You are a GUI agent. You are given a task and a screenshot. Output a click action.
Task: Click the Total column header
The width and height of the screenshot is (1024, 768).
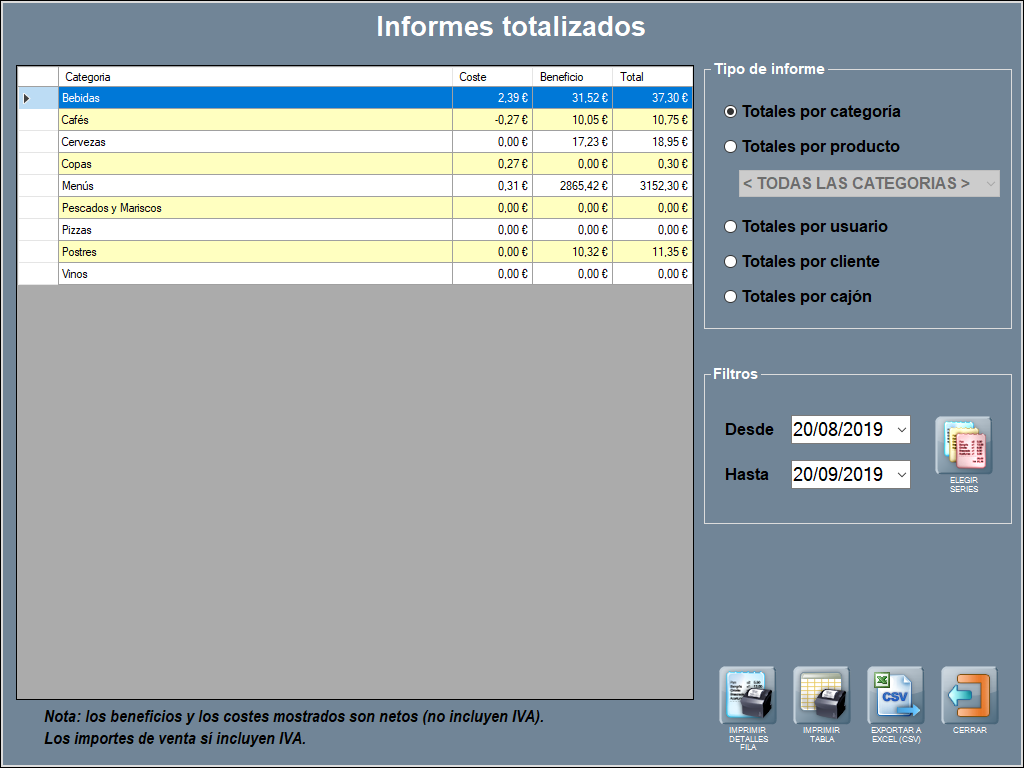(x=652, y=77)
